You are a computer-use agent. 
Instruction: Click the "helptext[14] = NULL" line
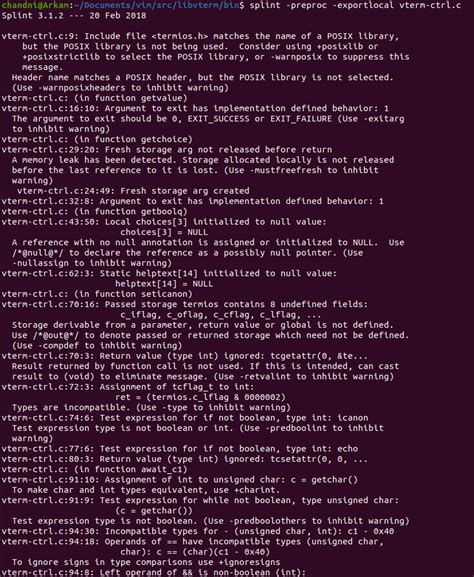164,284
